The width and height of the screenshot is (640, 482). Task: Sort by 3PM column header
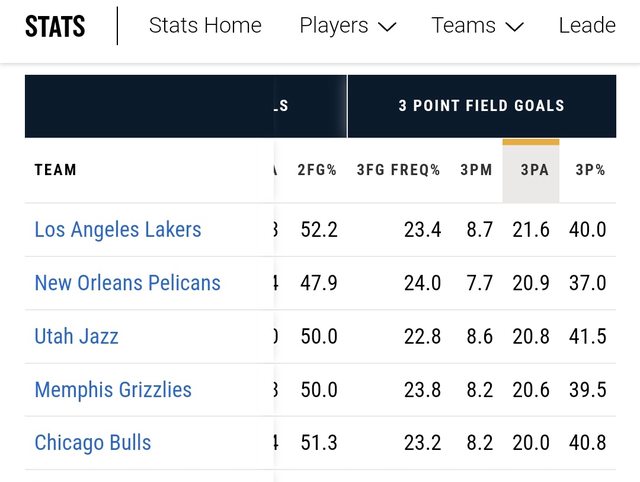(476, 170)
